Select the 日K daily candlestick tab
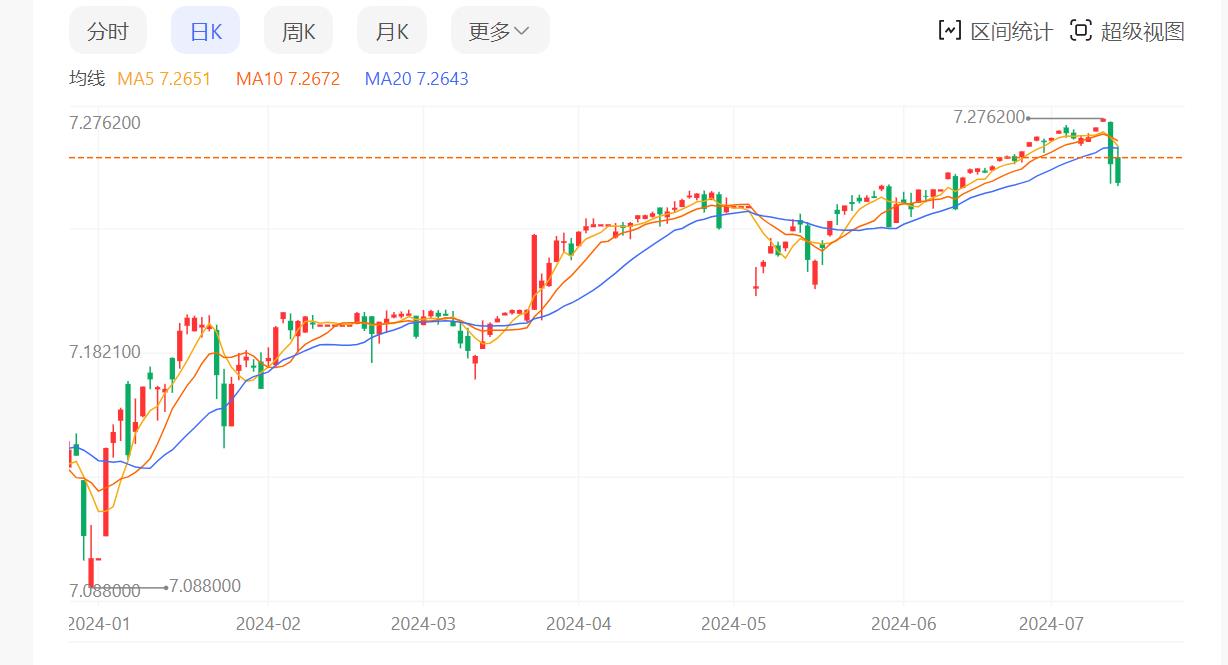The image size is (1228, 665). 205,31
